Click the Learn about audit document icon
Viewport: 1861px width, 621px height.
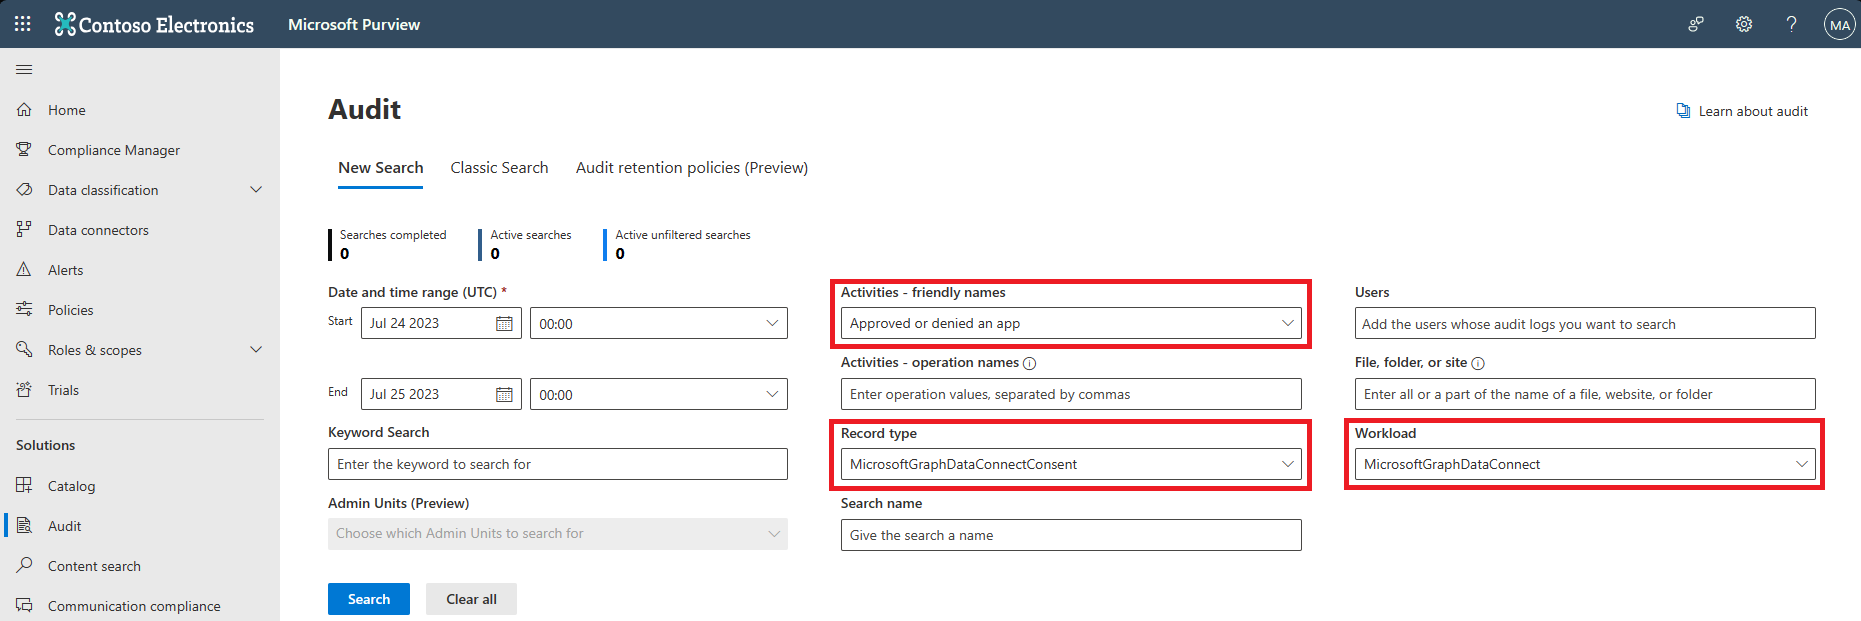tap(1683, 111)
